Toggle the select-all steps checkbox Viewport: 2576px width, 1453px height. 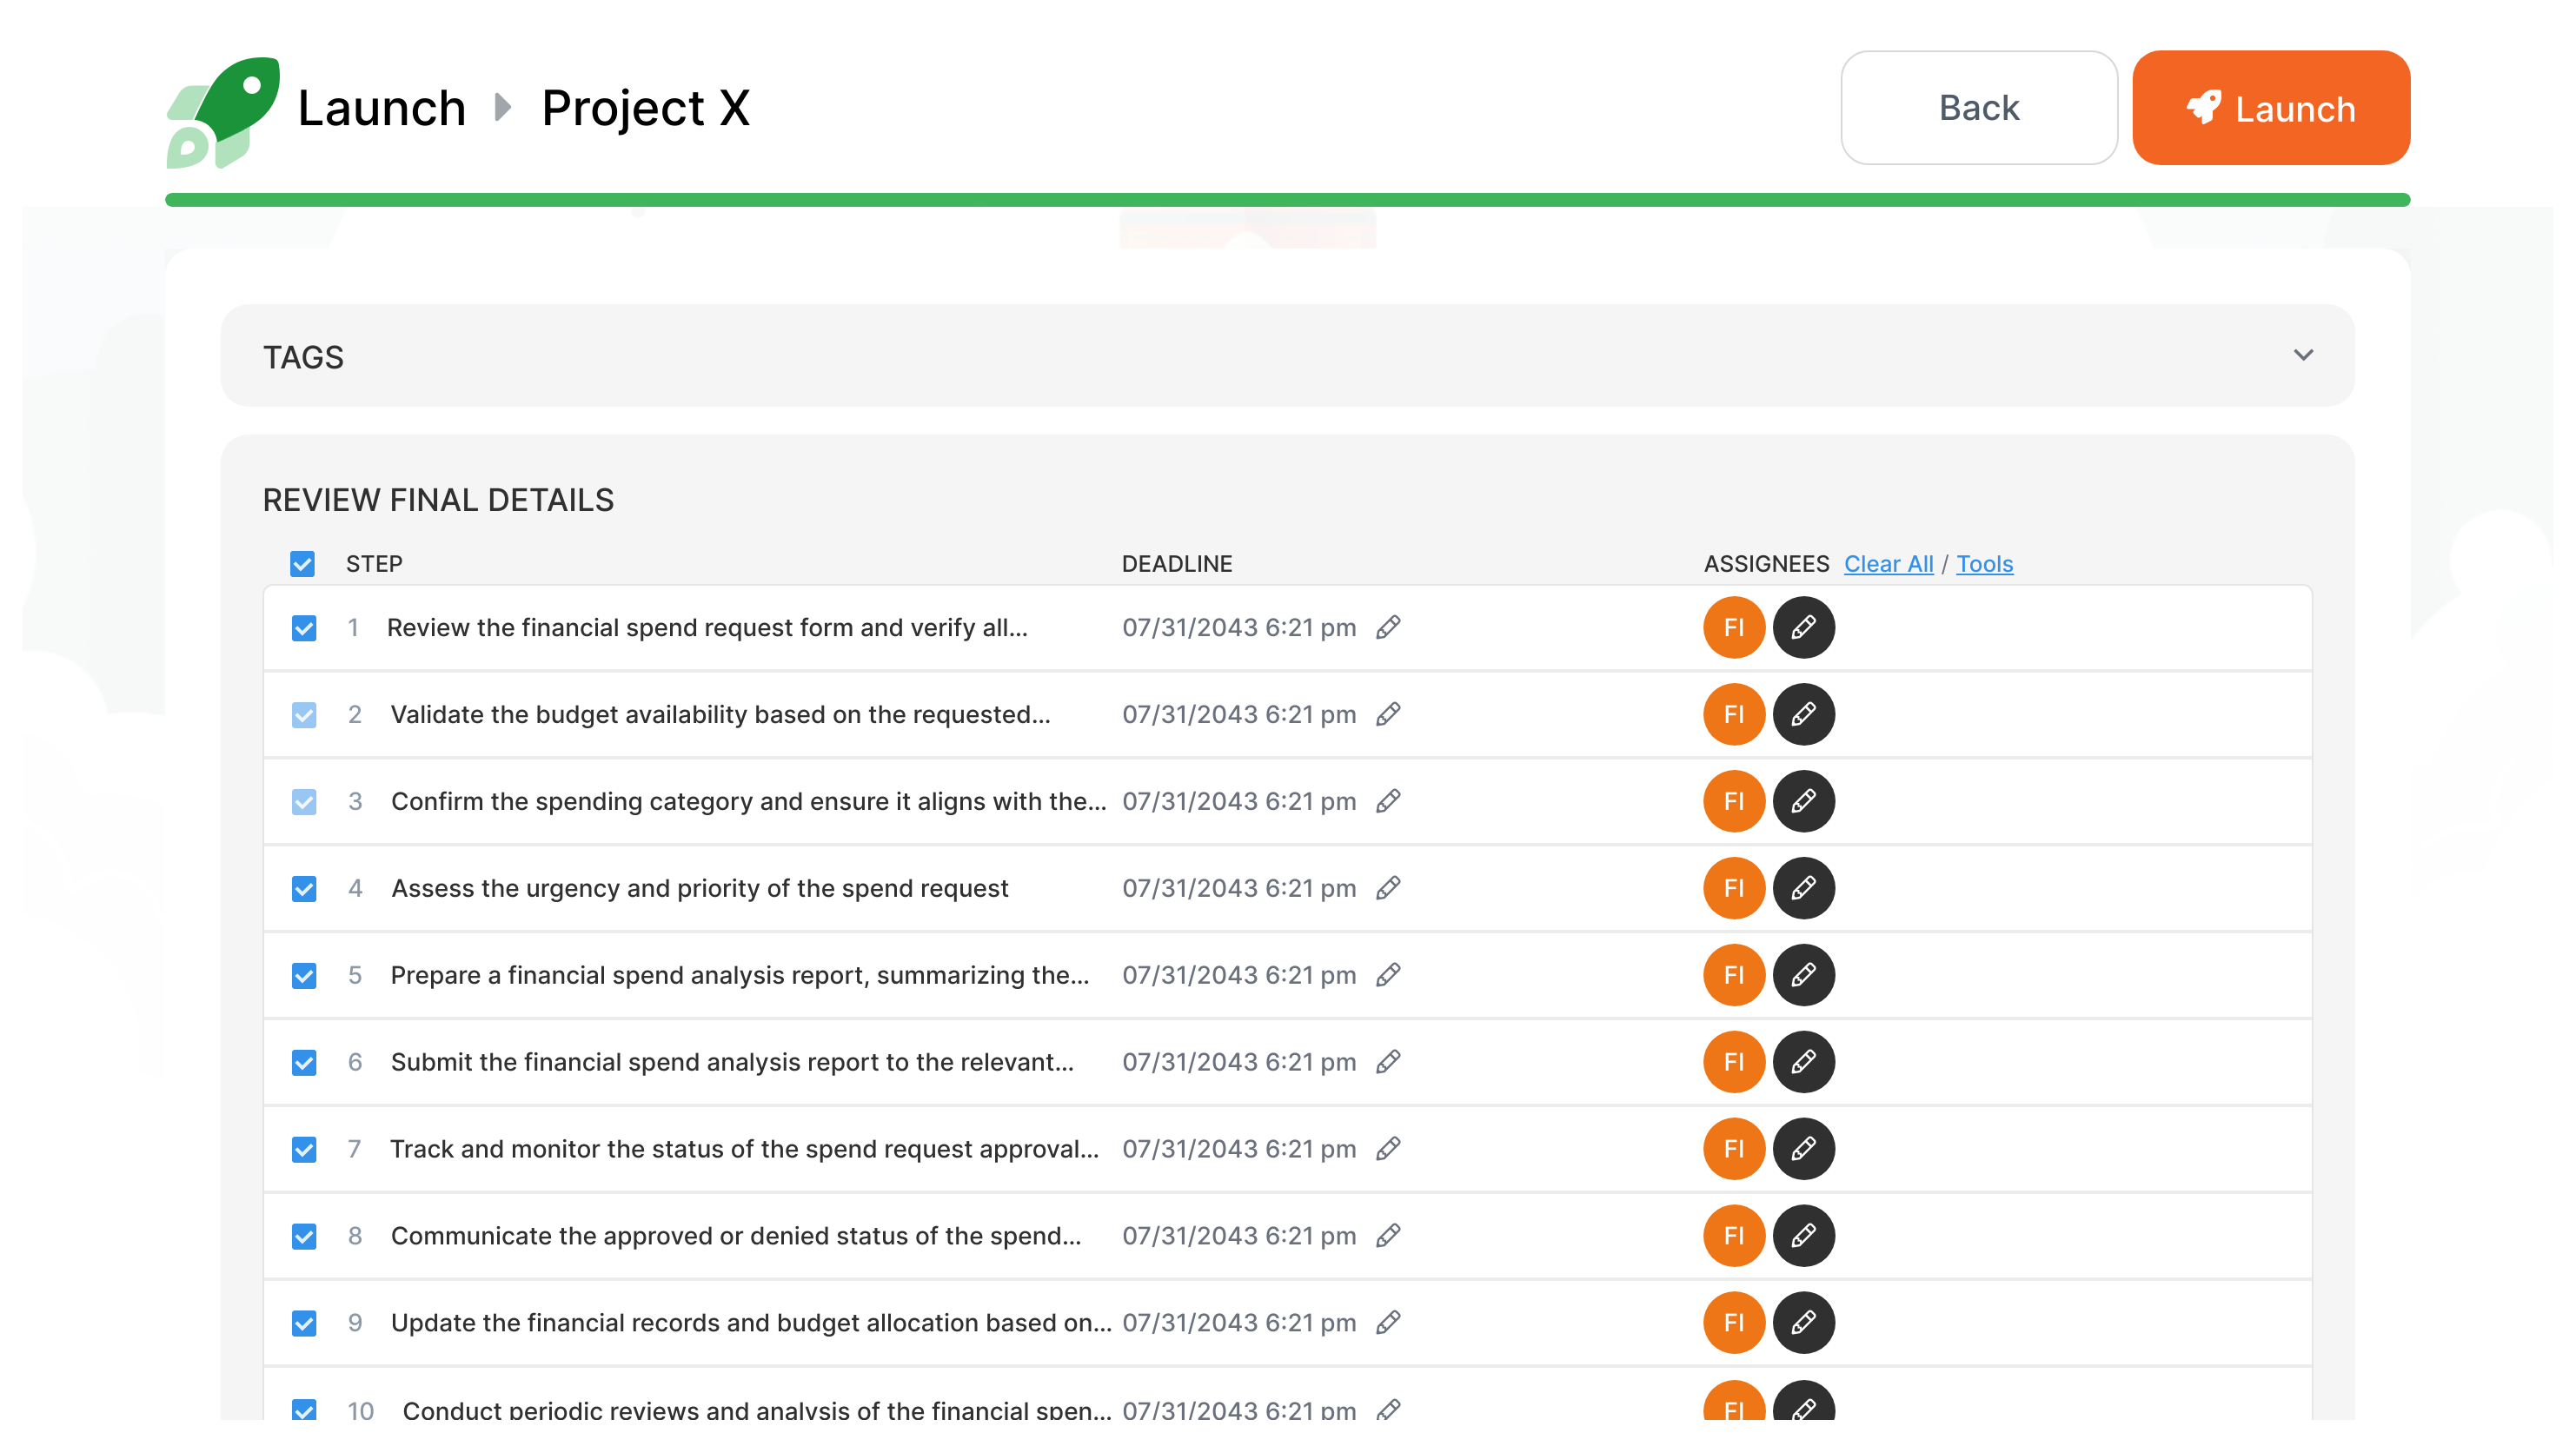(x=302, y=564)
